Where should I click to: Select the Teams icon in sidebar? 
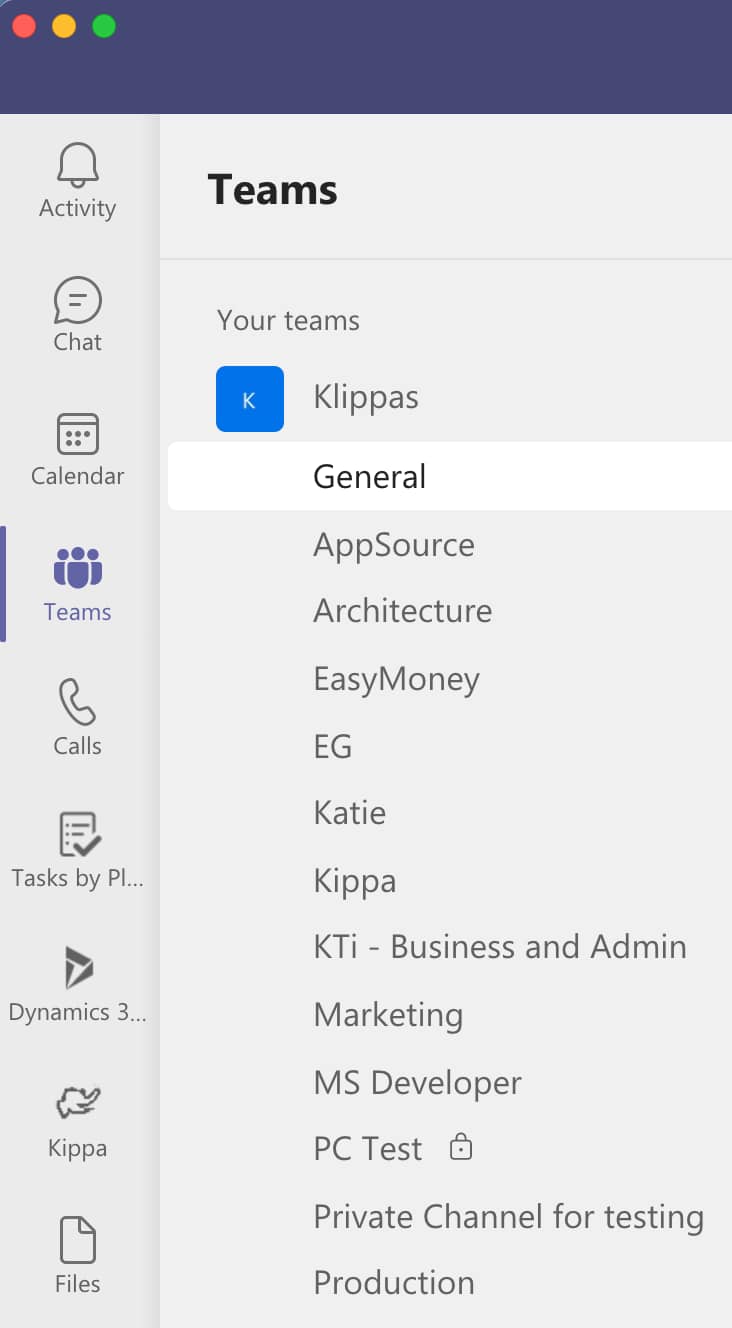click(77, 568)
